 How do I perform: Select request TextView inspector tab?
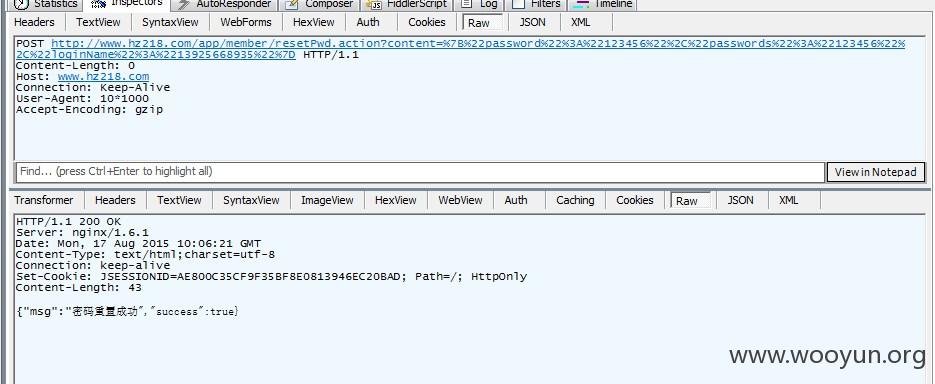(x=98, y=22)
